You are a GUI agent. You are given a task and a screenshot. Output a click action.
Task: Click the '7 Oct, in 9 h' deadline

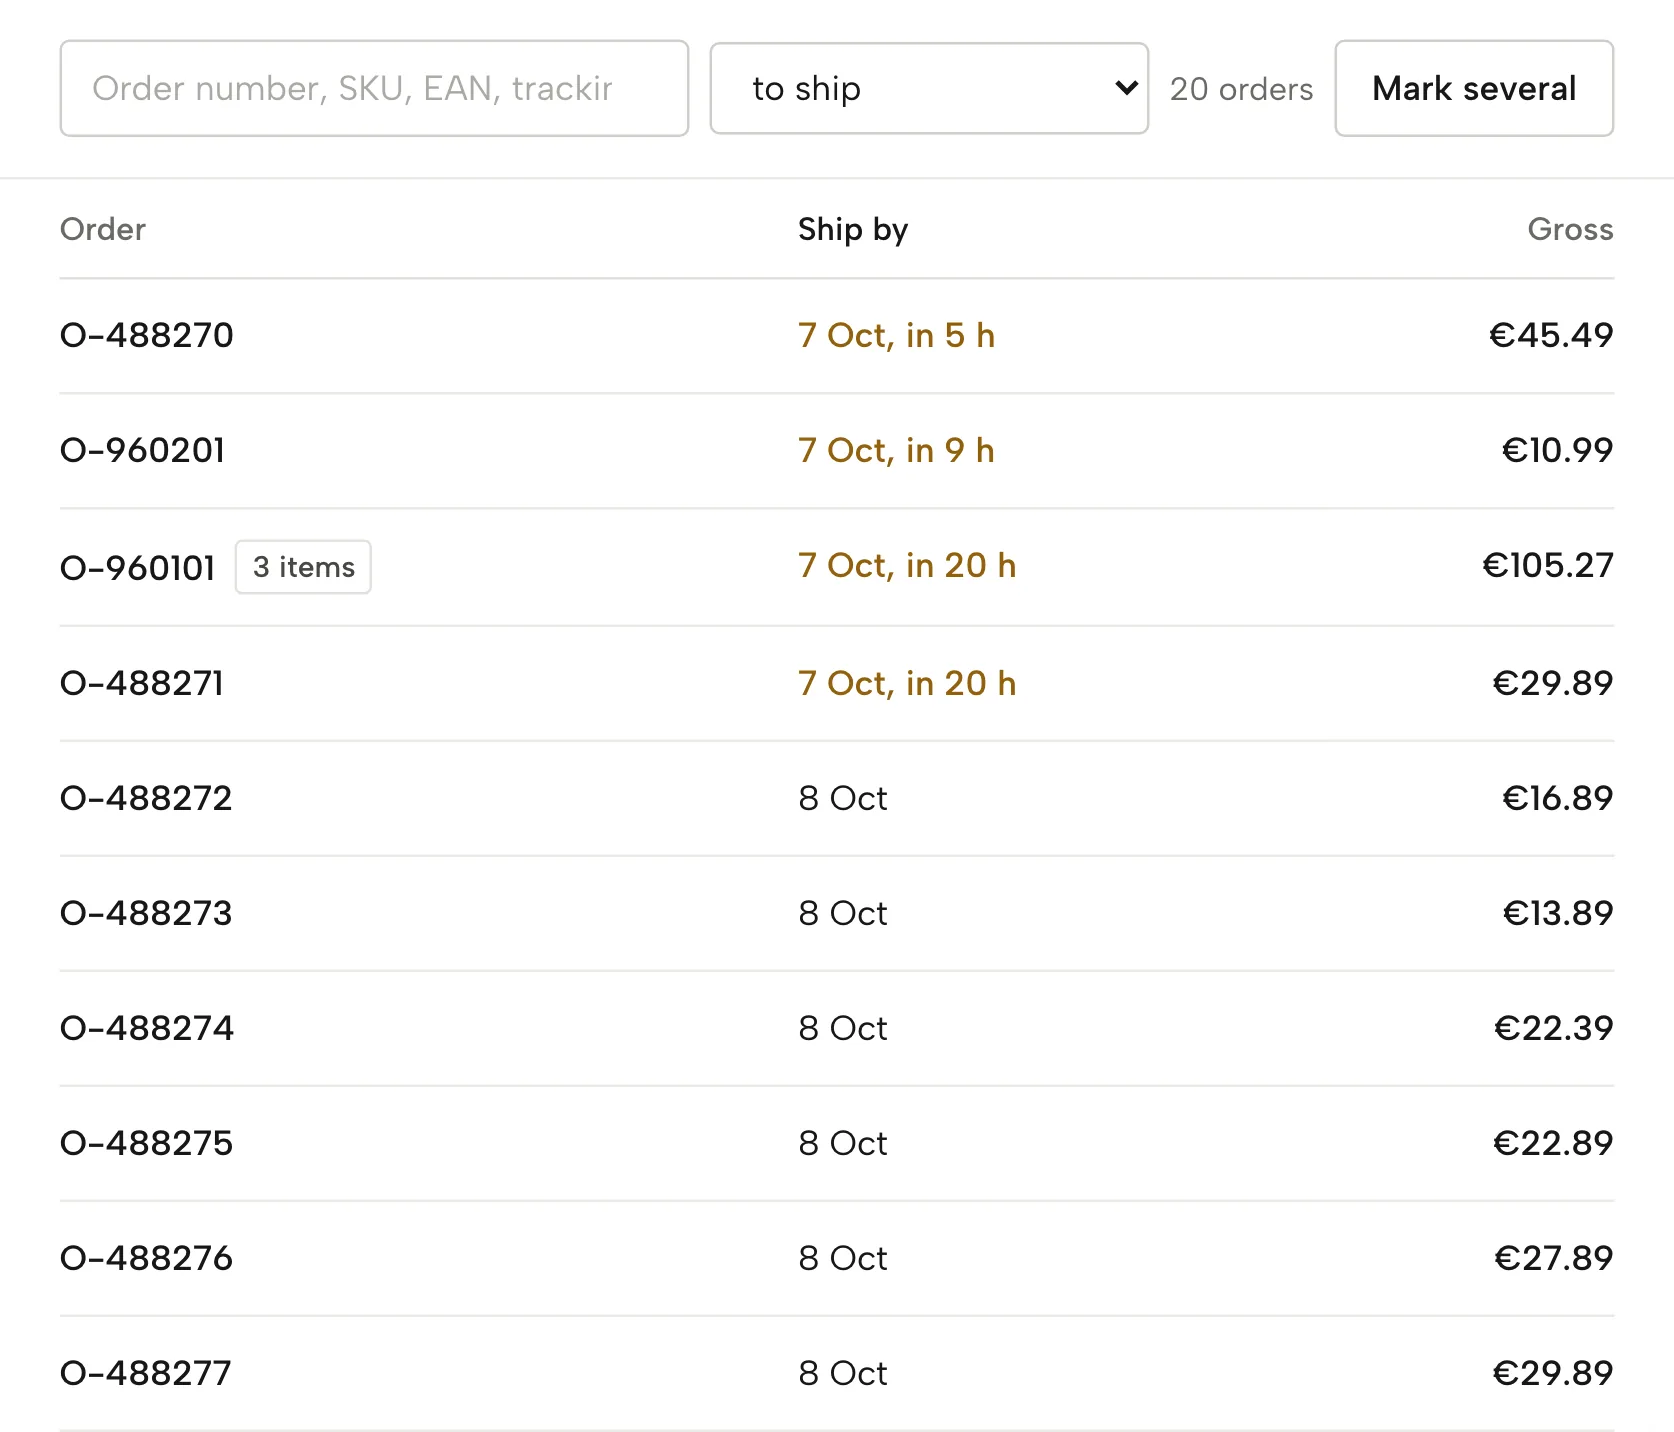(x=897, y=450)
